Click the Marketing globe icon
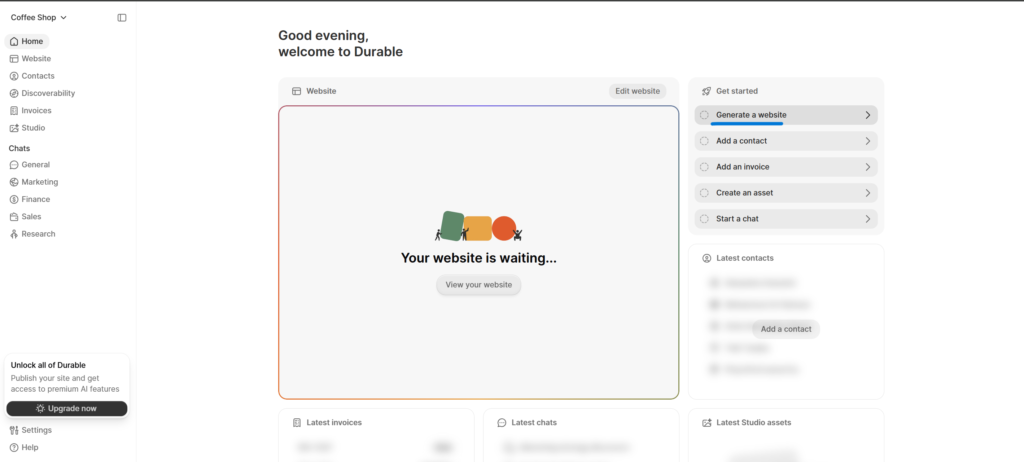The width and height of the screenshot is (1024, 462). click(14, 182)
